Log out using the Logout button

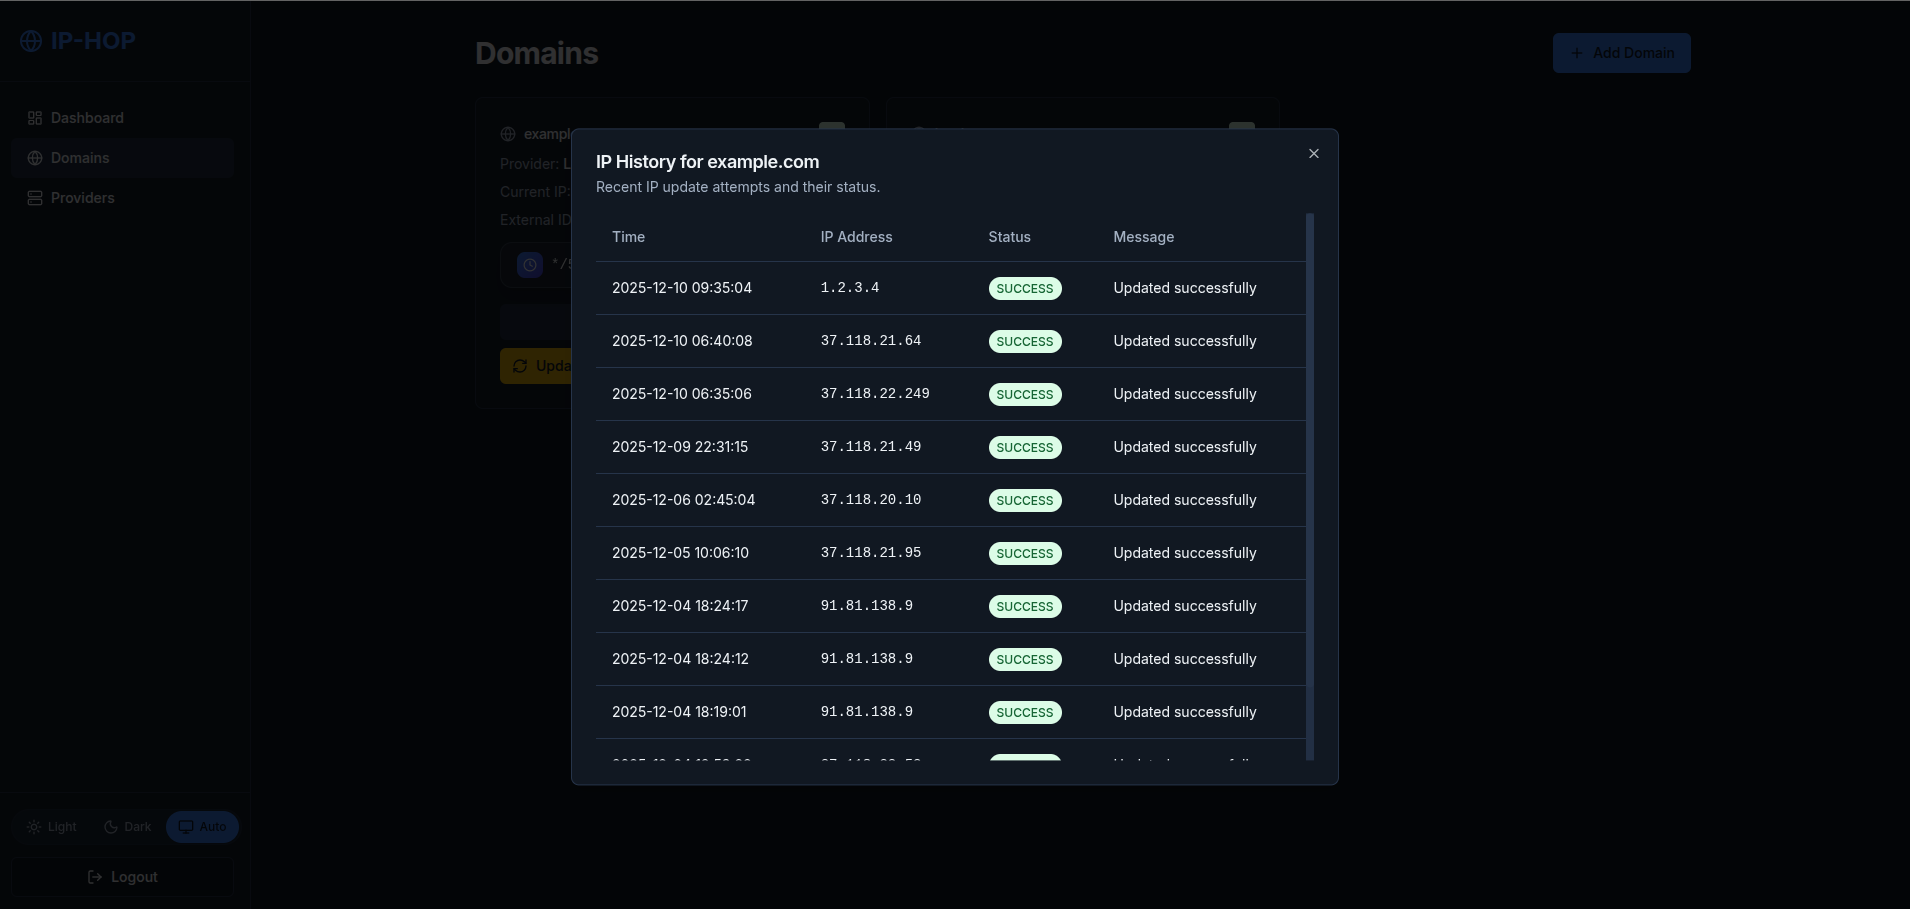tap(123, 877)
